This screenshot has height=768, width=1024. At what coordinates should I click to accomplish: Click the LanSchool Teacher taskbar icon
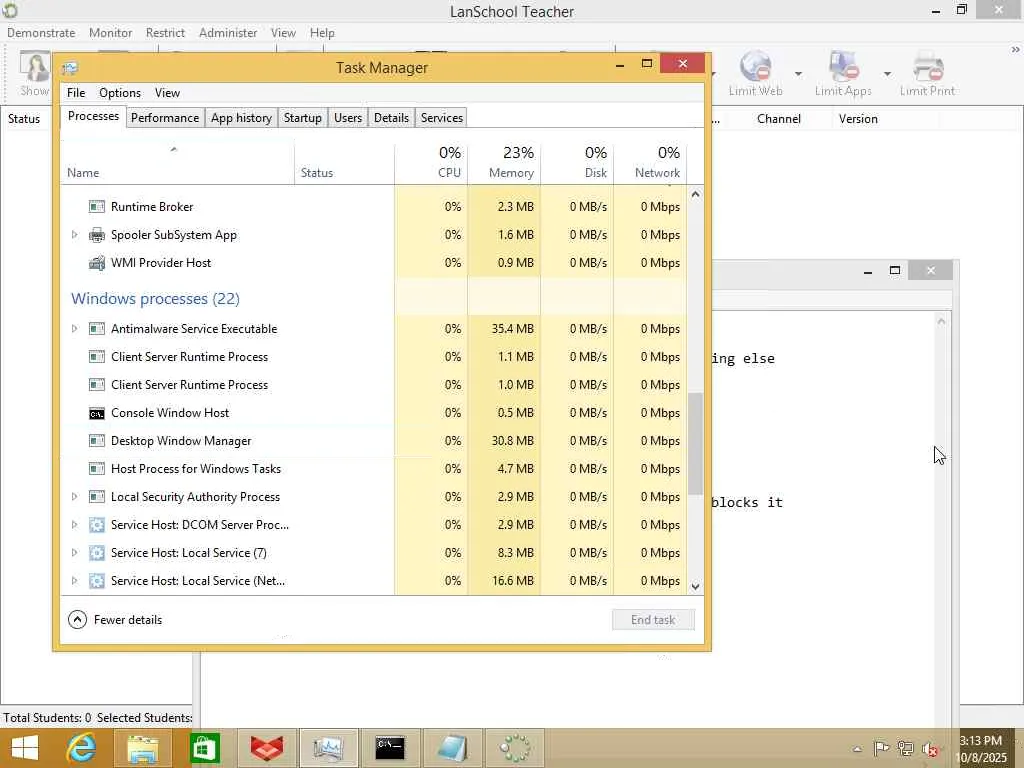tap(515, 748)
